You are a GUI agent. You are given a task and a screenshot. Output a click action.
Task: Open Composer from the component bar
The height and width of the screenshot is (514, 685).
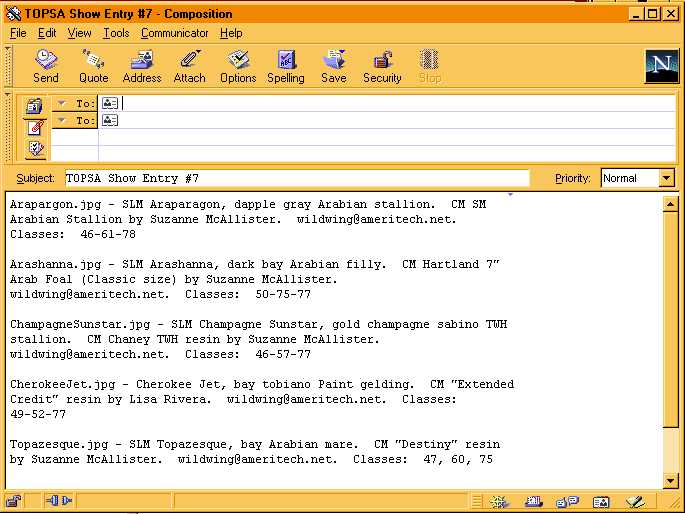click(635, 502)
